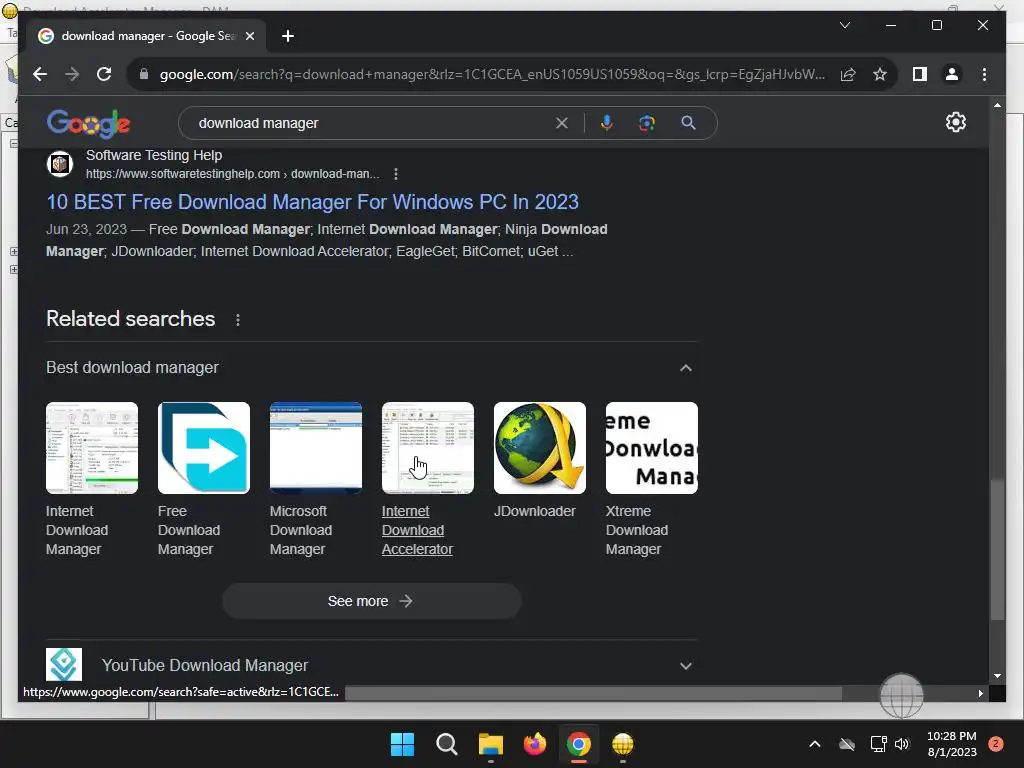Click the See more button
The image size is (1024, 768).
pyautogui.click(x=372, y=601)
